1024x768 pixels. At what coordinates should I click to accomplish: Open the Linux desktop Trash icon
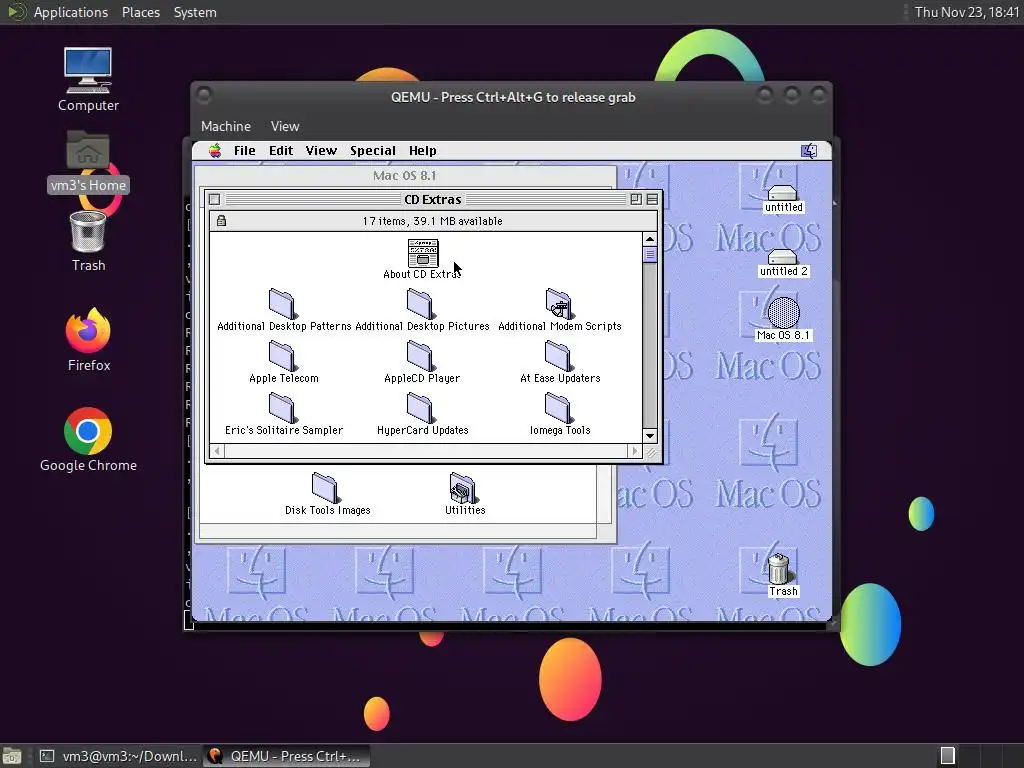click(88, 232)
